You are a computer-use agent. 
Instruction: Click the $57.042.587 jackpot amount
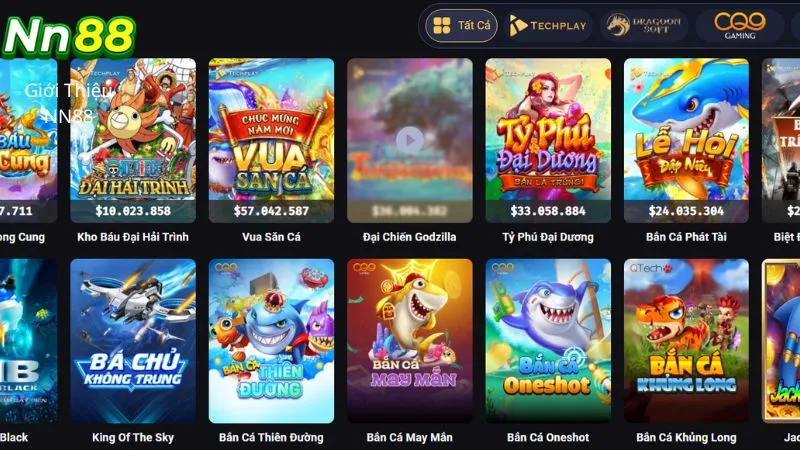pyautogui.click(x=271, y=211)
